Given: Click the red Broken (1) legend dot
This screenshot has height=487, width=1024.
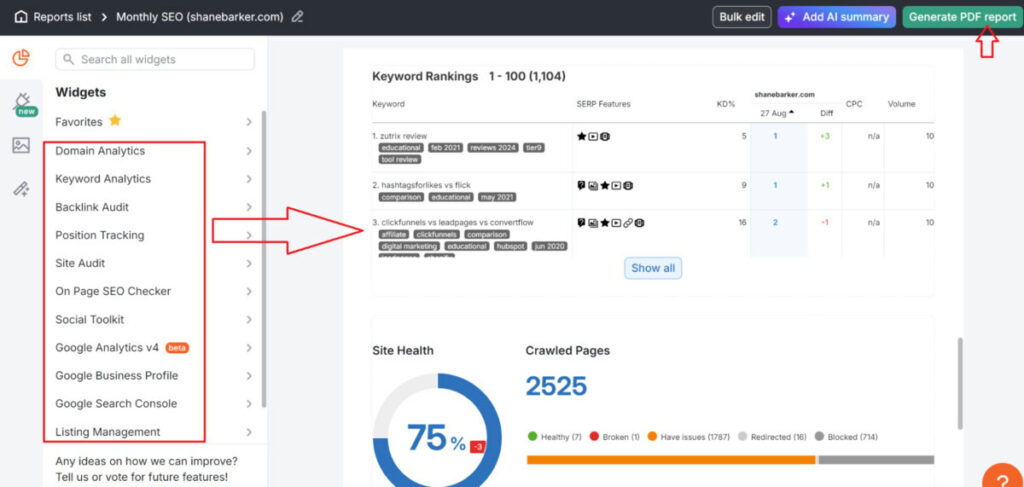Looking at the screenshot, I should [594, 437].
